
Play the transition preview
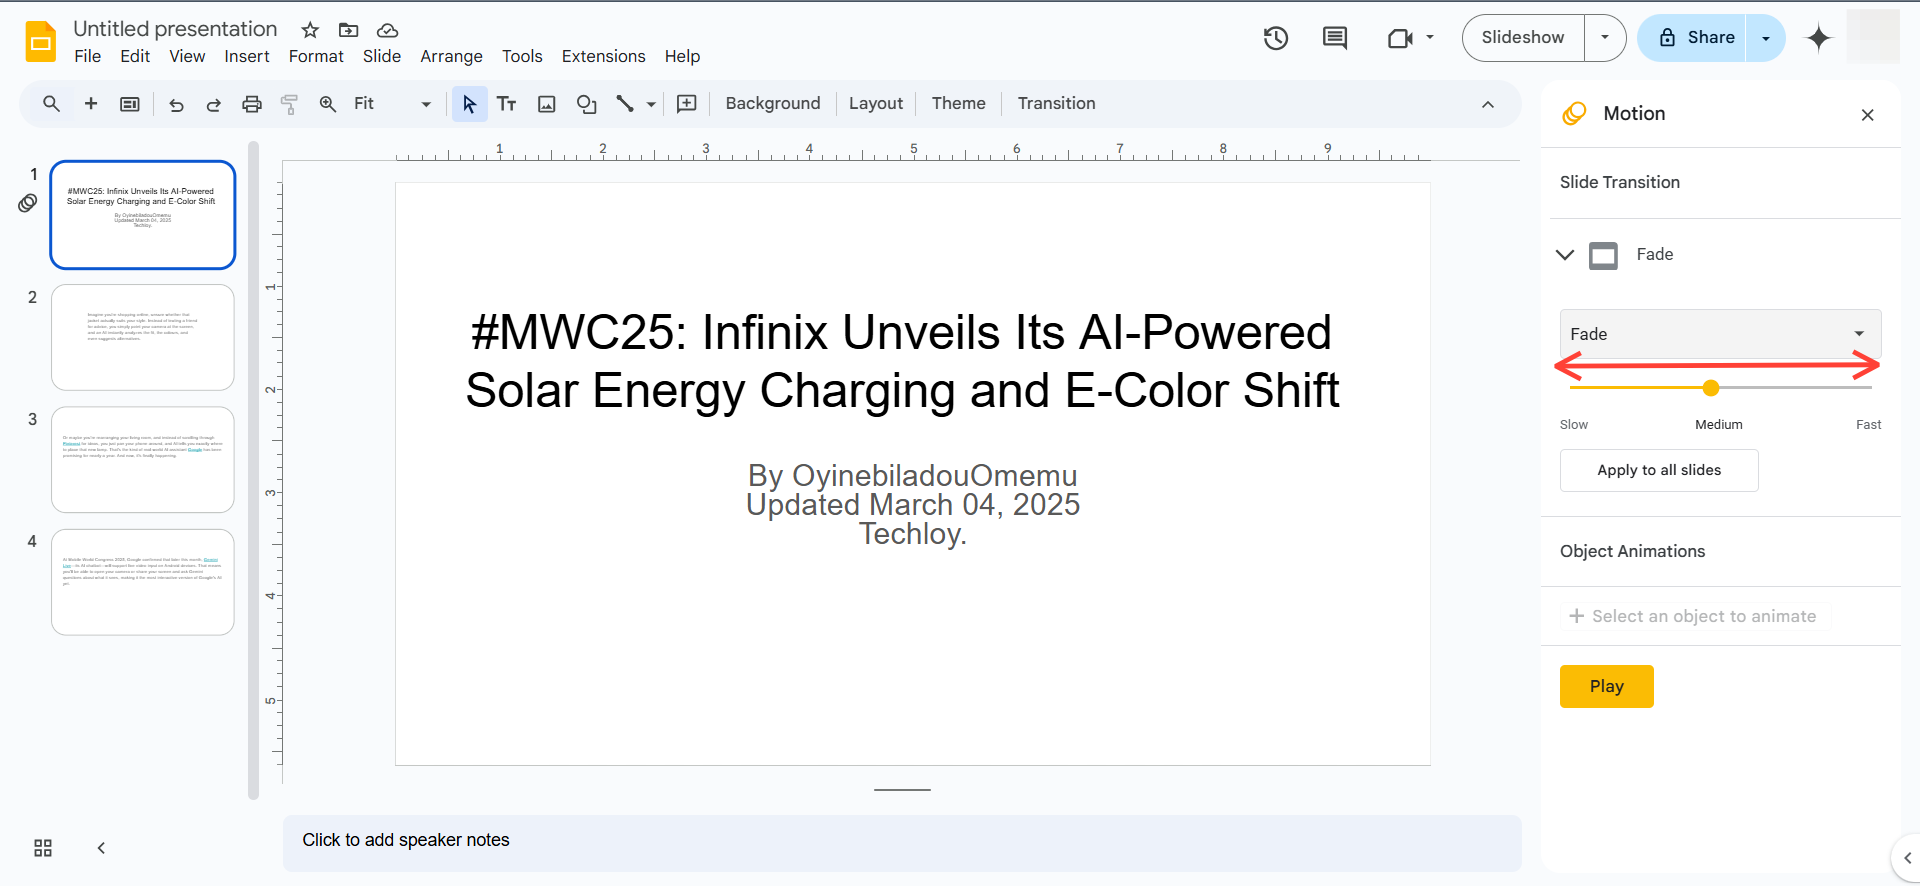1606,686
